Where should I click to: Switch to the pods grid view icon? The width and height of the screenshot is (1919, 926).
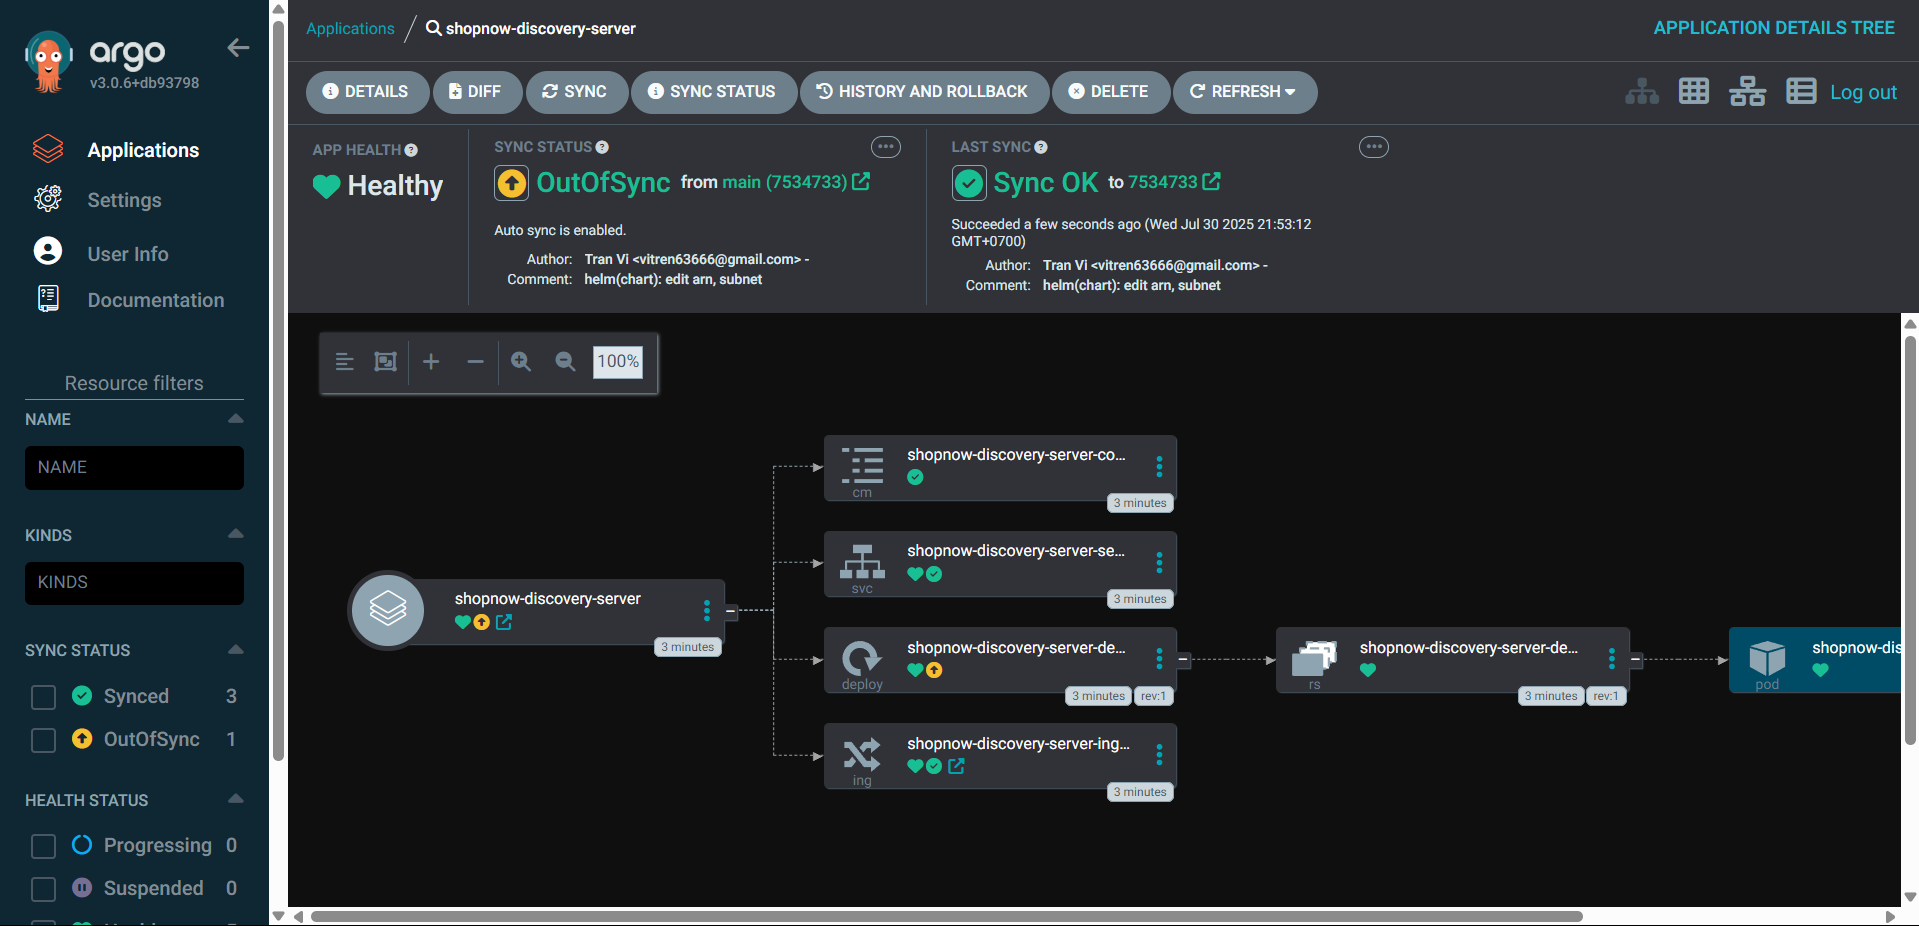(x=1694, y=92)
